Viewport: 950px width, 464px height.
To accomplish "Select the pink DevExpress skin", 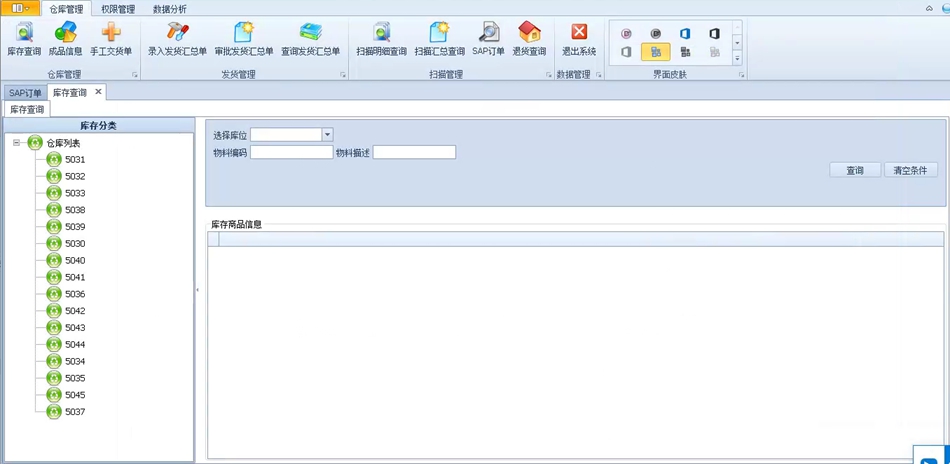I will click(x=626, y=34).
